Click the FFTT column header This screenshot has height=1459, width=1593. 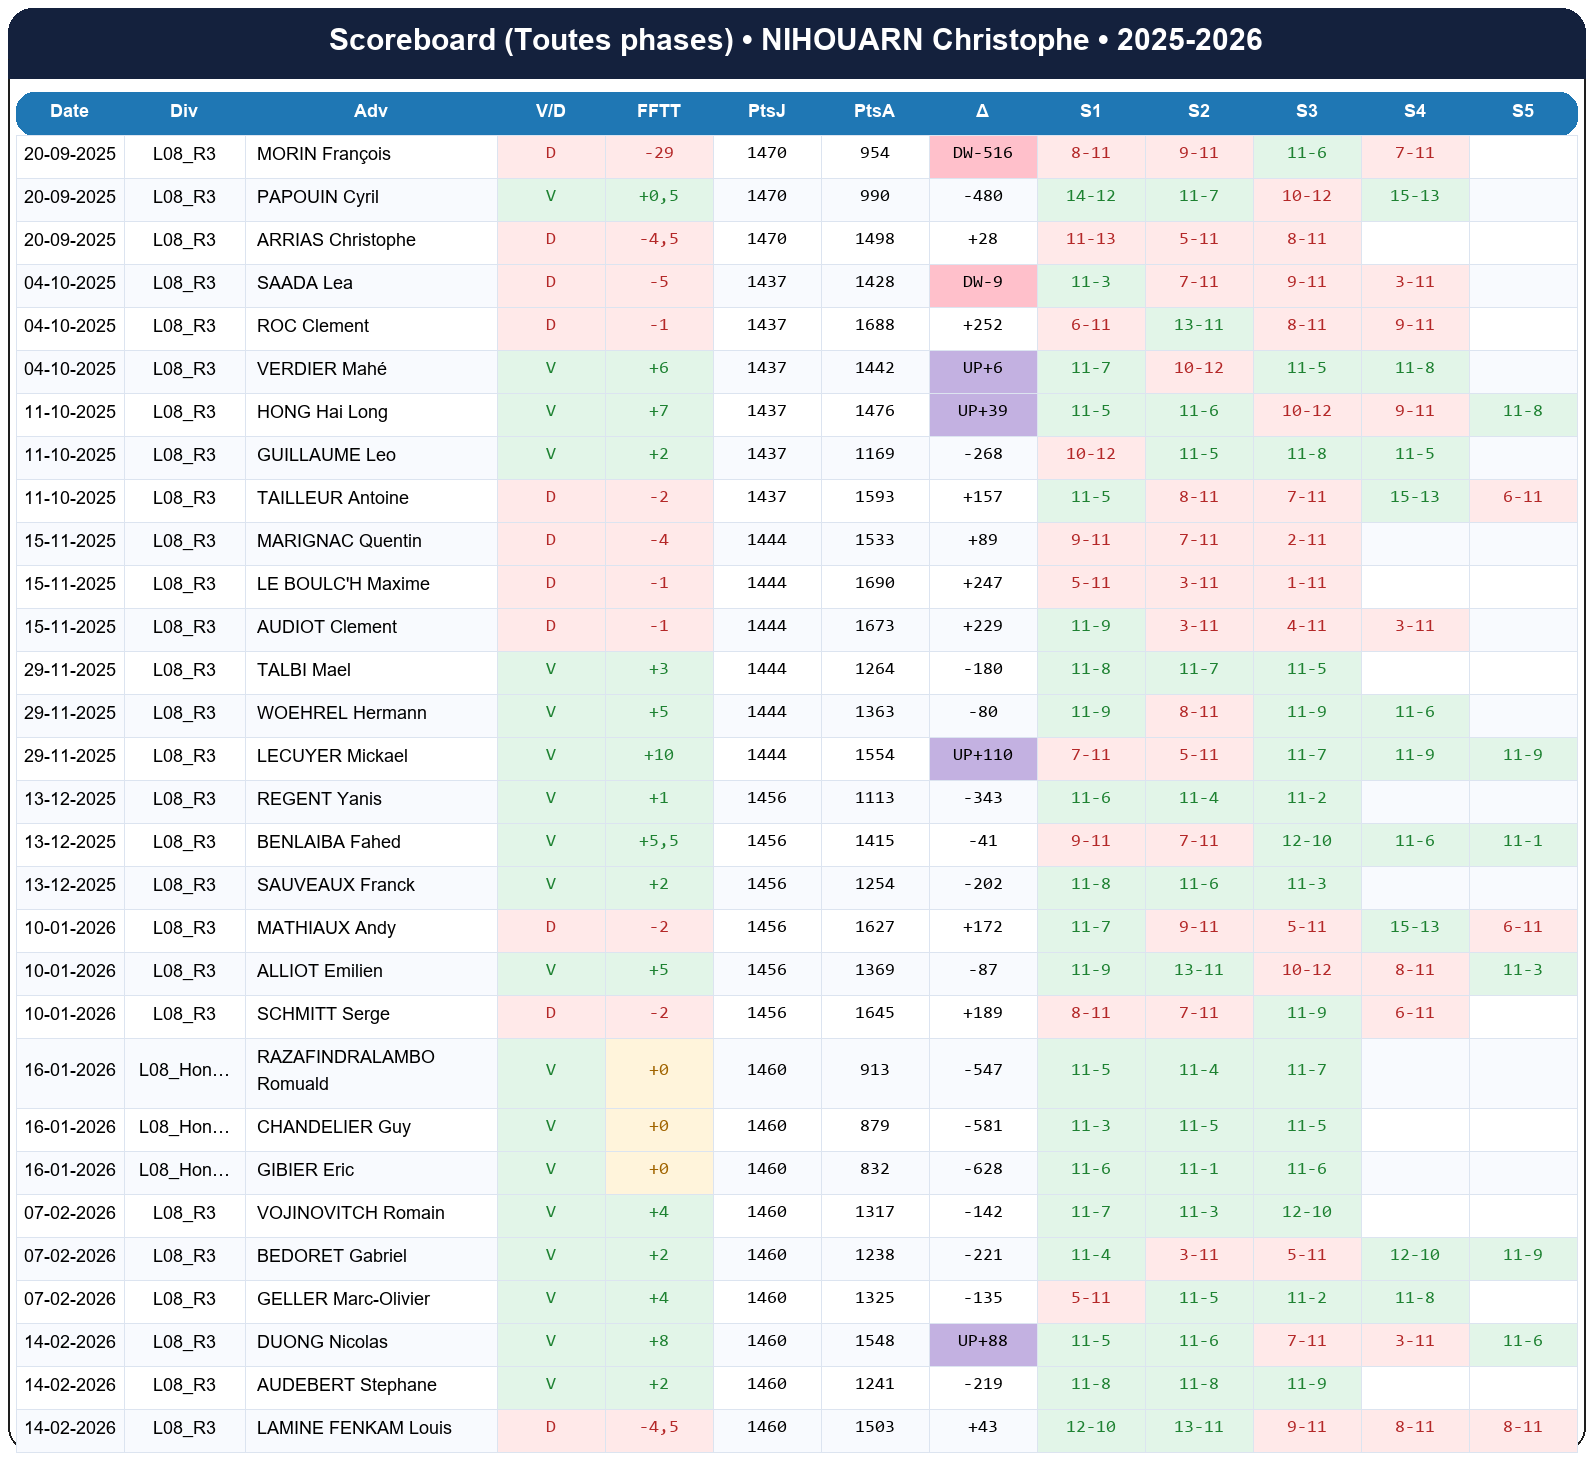(658, 111)
